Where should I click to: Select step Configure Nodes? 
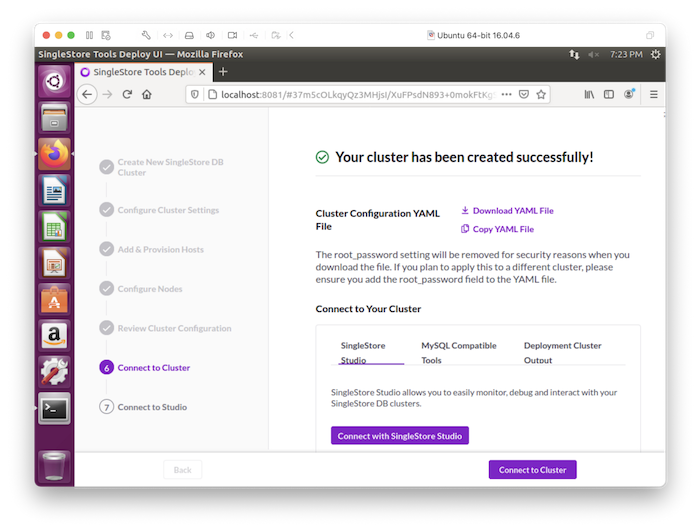point(141,289)
